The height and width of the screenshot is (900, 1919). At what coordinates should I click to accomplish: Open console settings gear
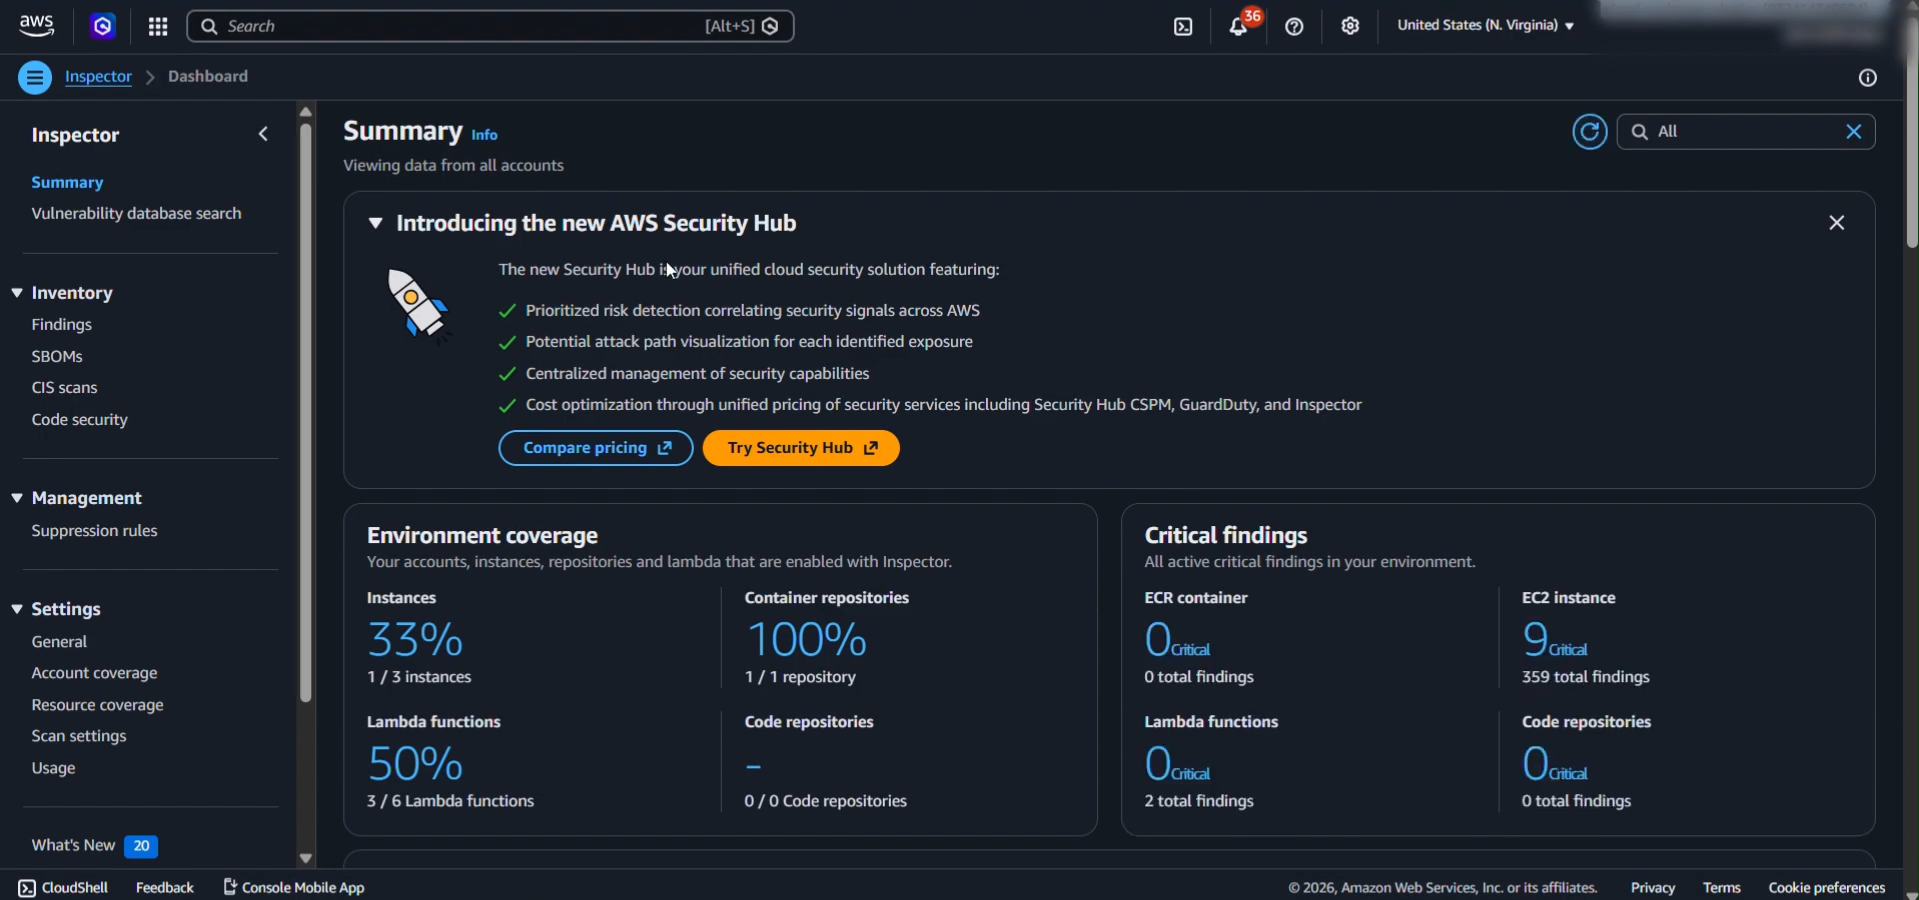point(1350,26)
